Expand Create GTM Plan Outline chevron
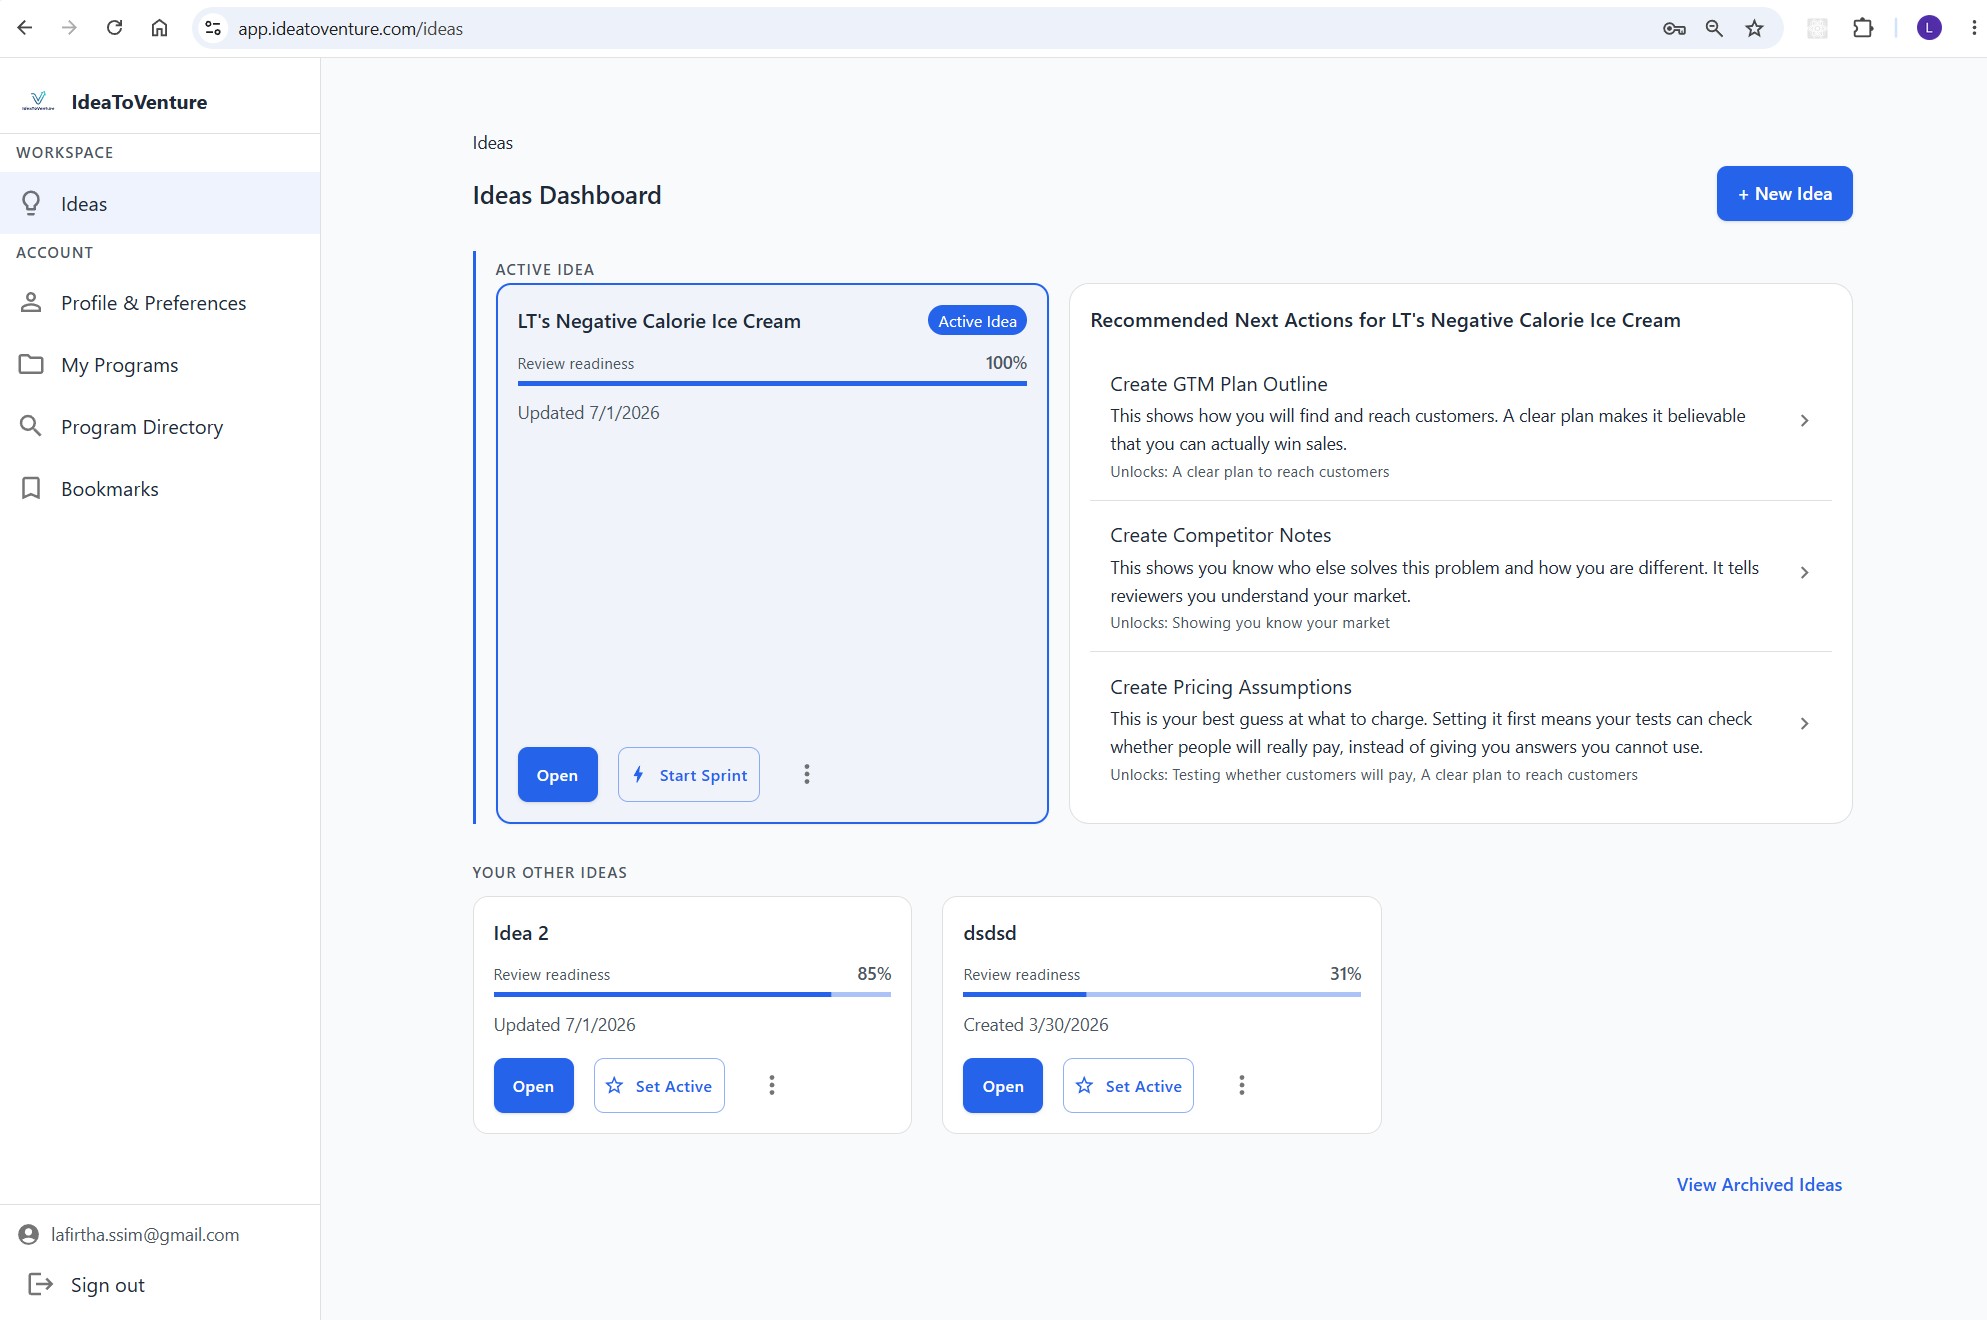Viewport: 1987px width, 1320px height. pos(1804,421)
